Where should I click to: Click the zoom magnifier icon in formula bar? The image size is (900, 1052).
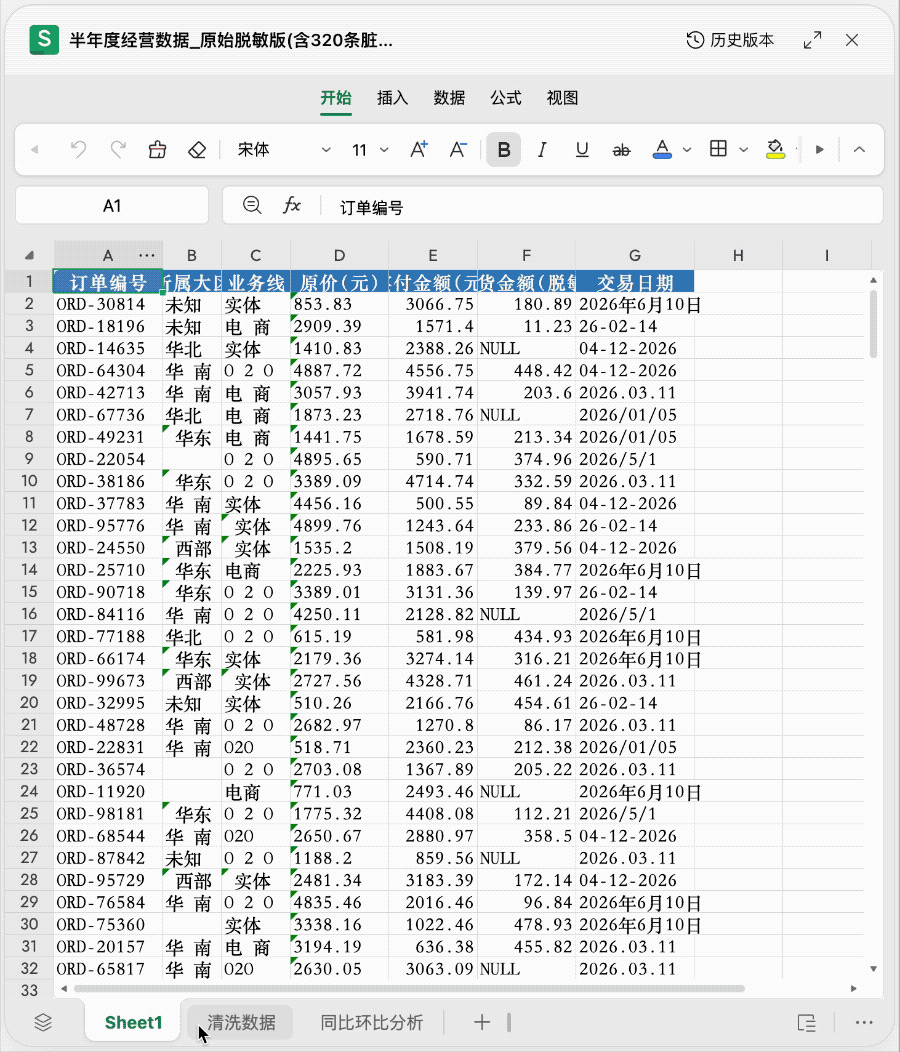[252, 205]
